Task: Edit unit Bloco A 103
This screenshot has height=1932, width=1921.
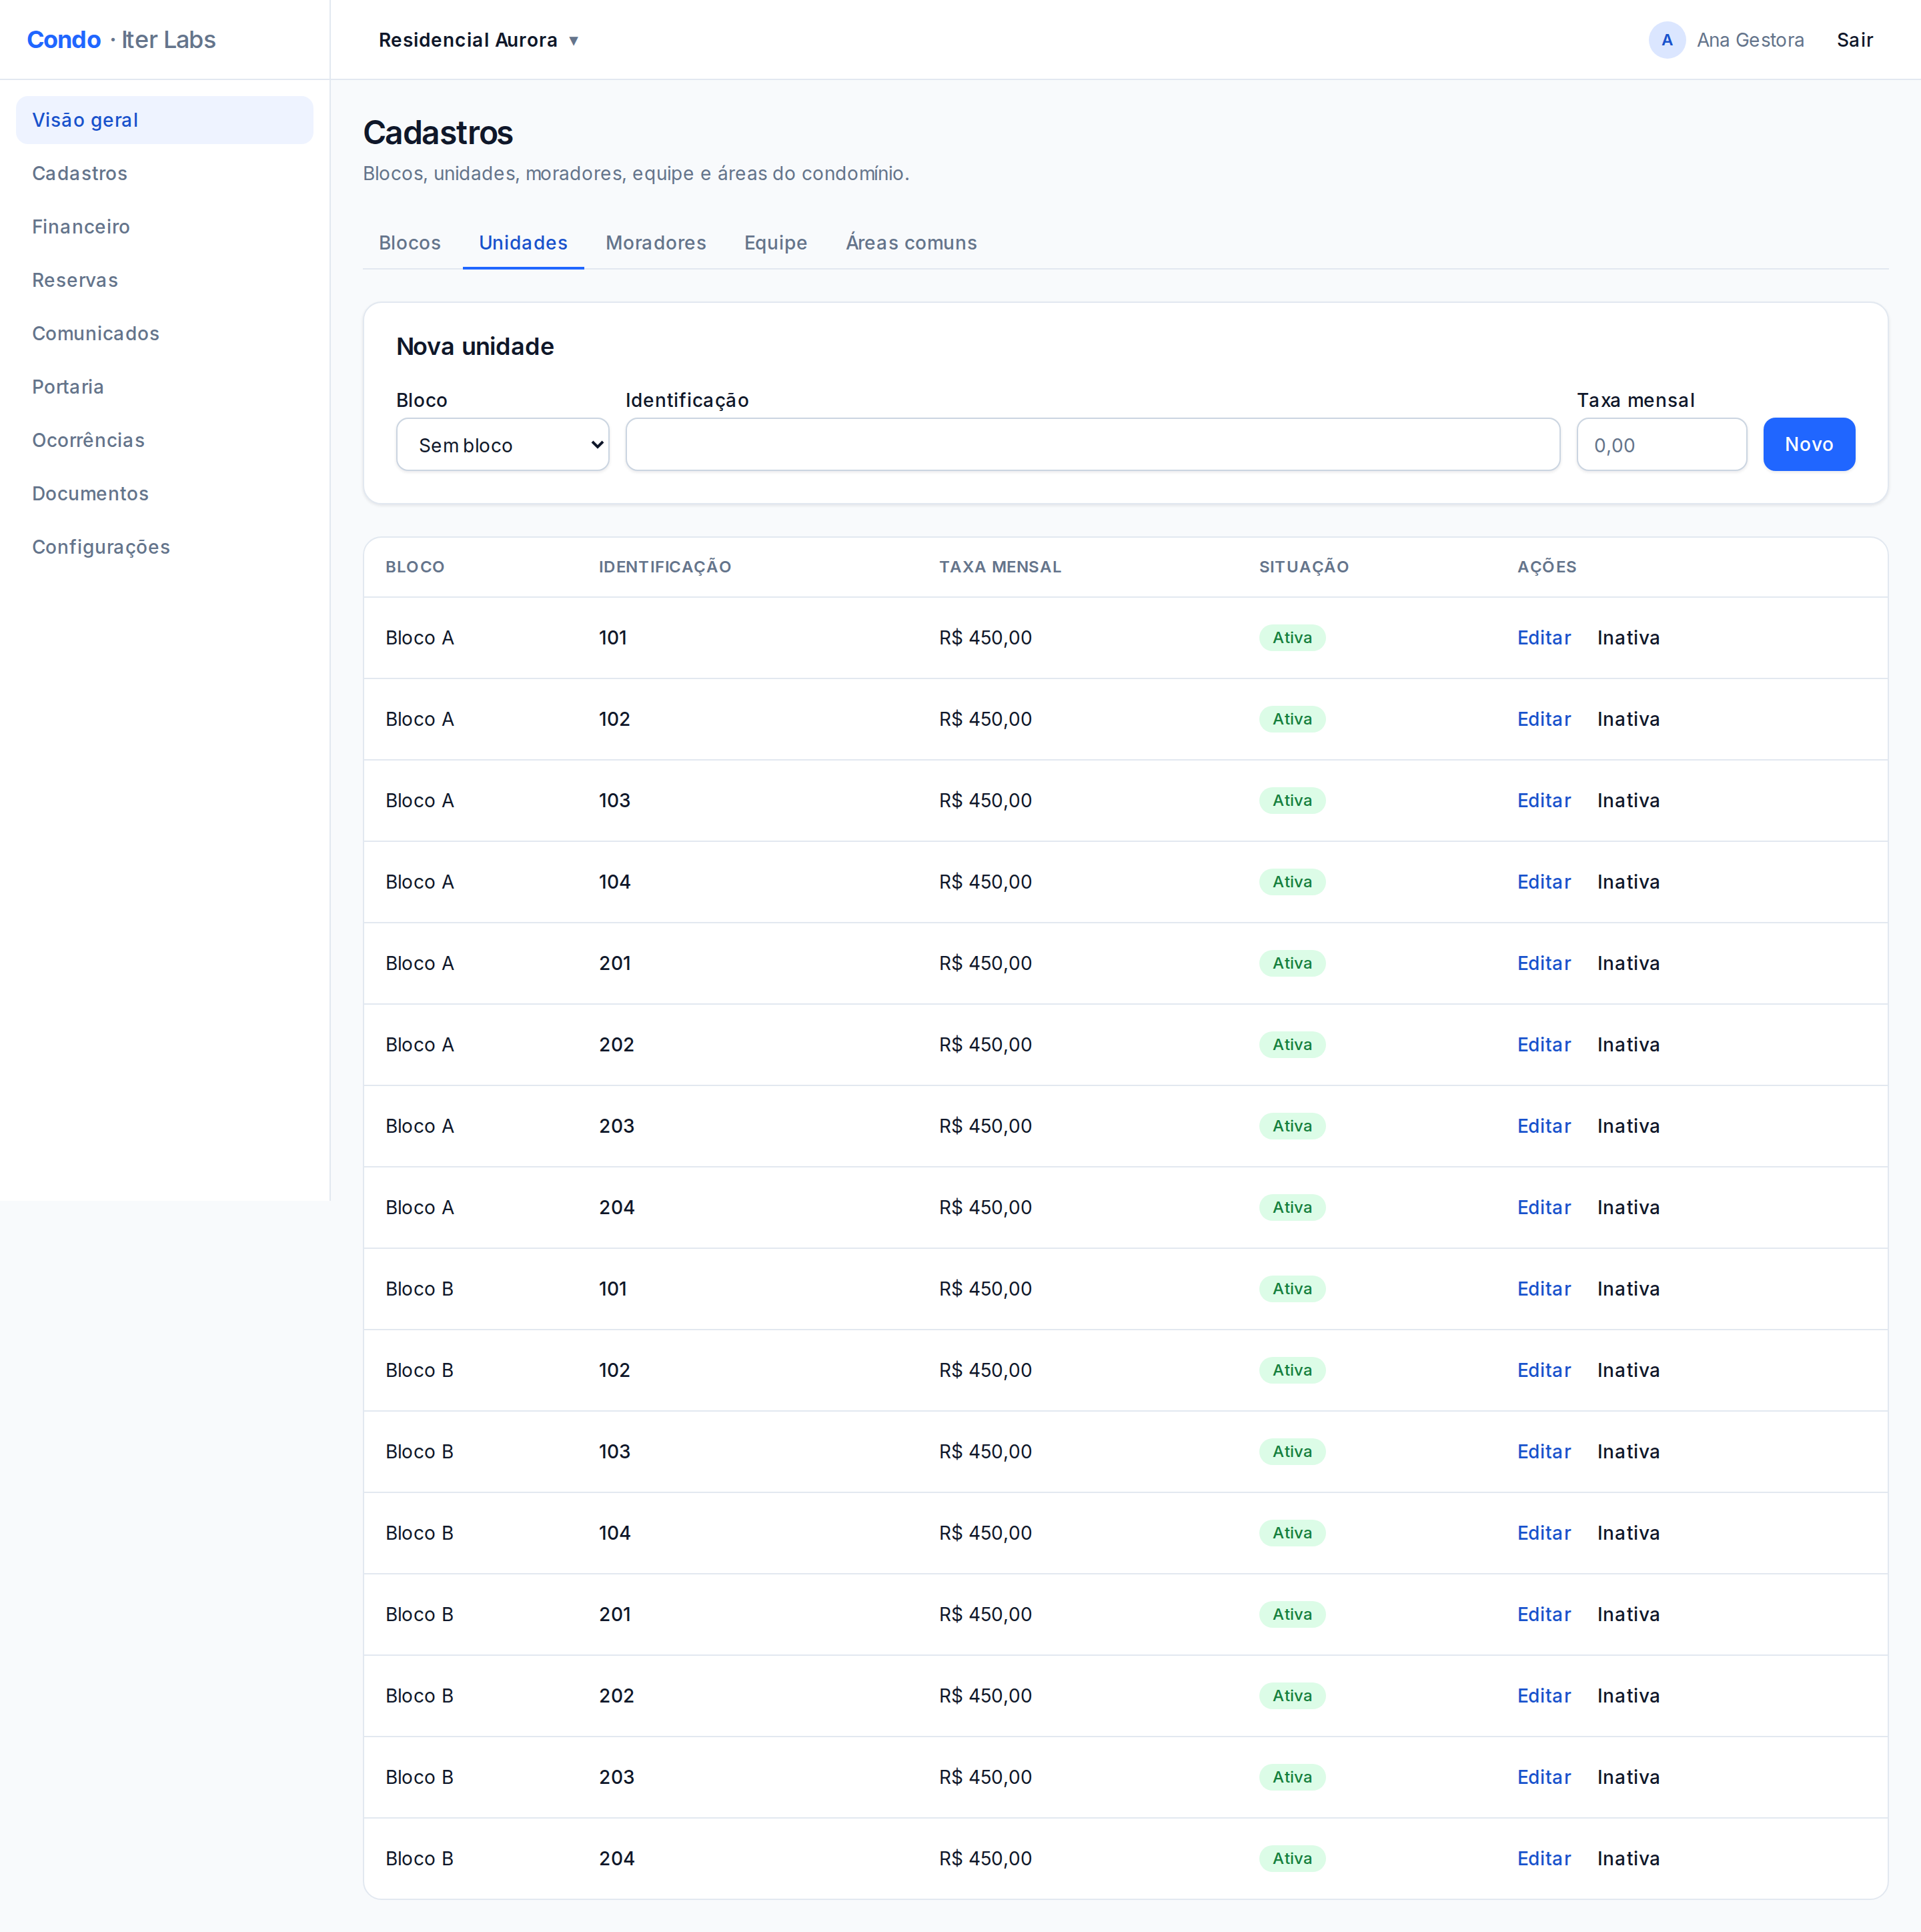Action: click(x=1543, y=801)
